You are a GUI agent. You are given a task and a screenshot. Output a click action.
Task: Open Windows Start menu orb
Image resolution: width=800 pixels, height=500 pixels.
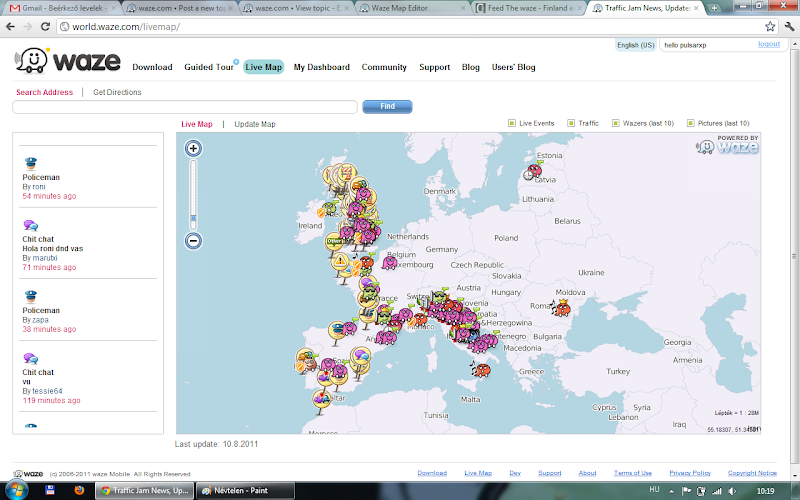click(16, 491)
